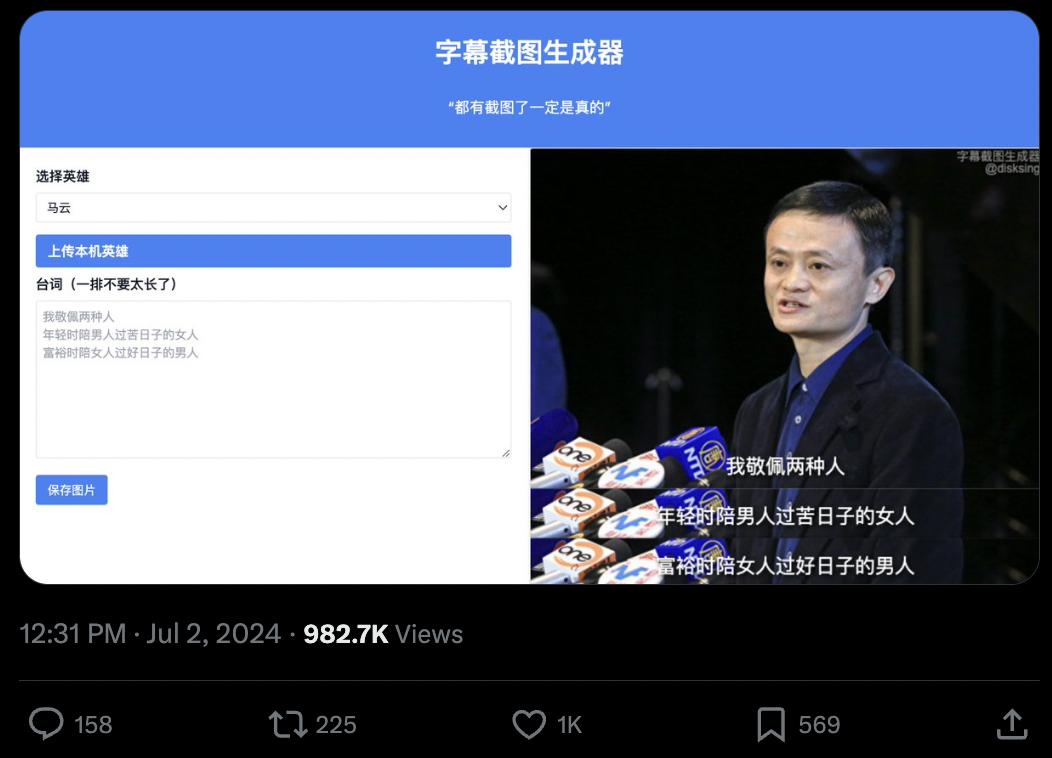This screenshot has height=758, width=1052.
Task: Click the @disksing watermark on image
Action: coord(1012,169)
